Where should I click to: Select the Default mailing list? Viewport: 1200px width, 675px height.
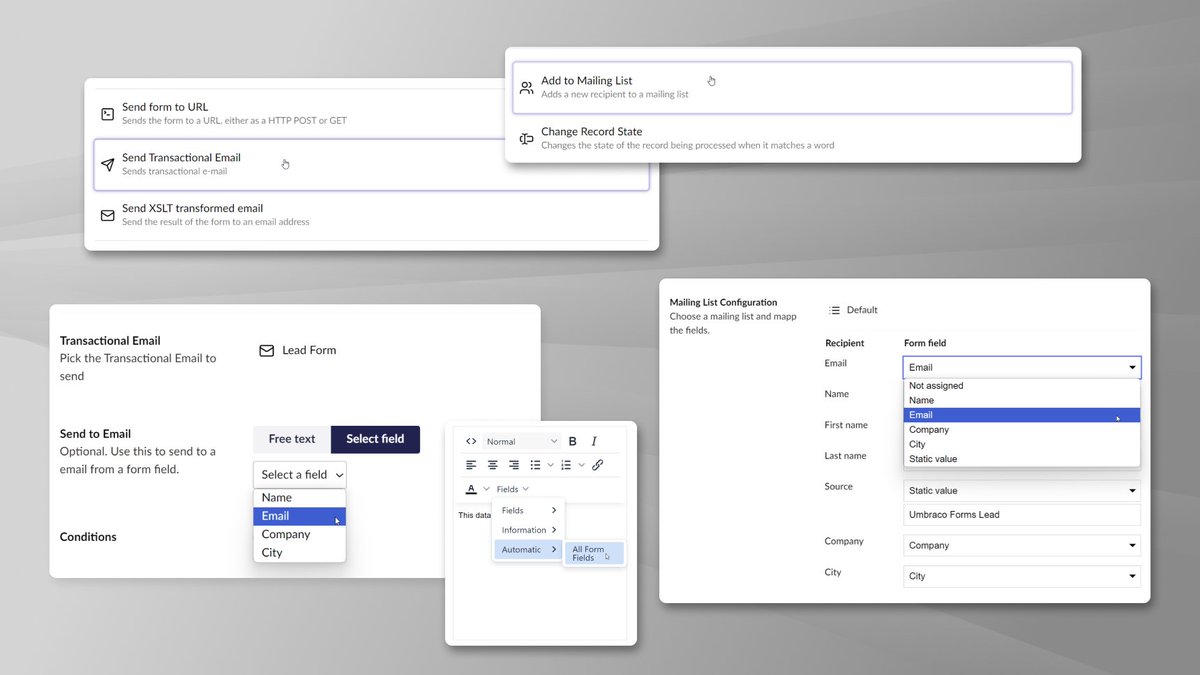pyautogui.click(x=862, y=310)
